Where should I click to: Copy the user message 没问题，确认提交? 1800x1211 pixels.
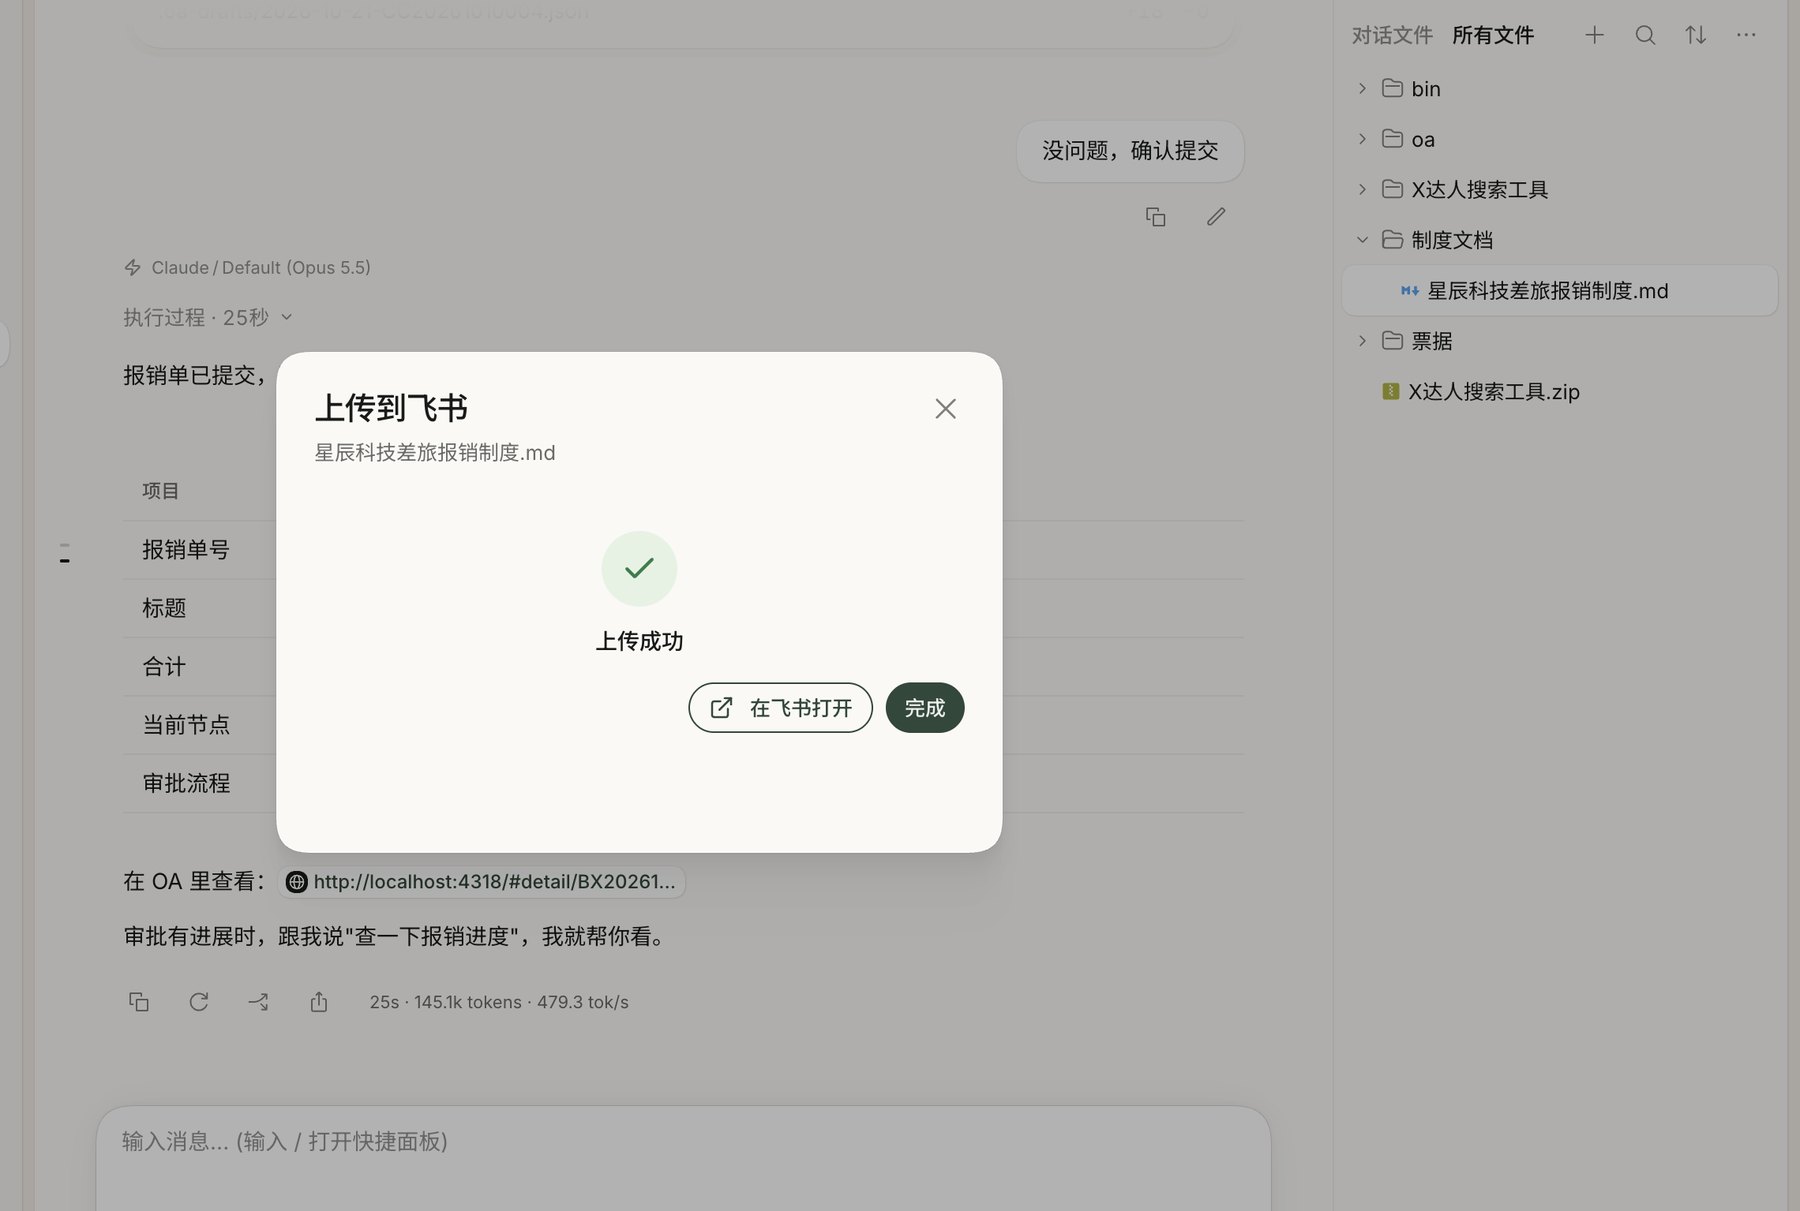(1155, 217)
